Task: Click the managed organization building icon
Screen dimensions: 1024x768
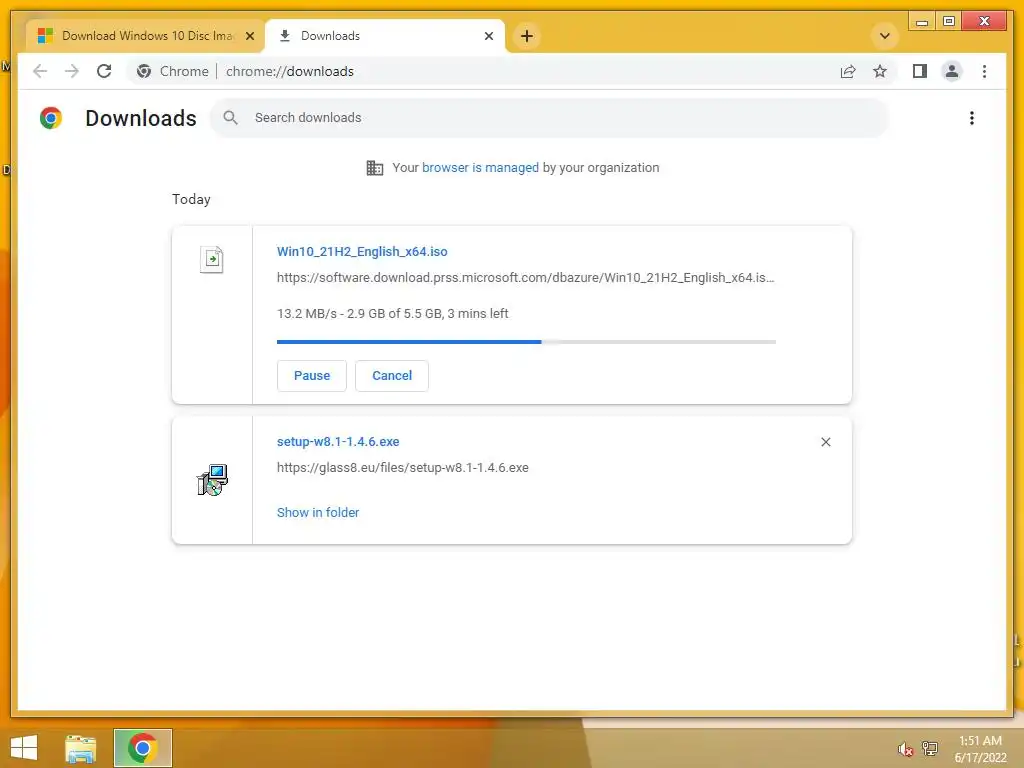Action: [x=375, y=168]
